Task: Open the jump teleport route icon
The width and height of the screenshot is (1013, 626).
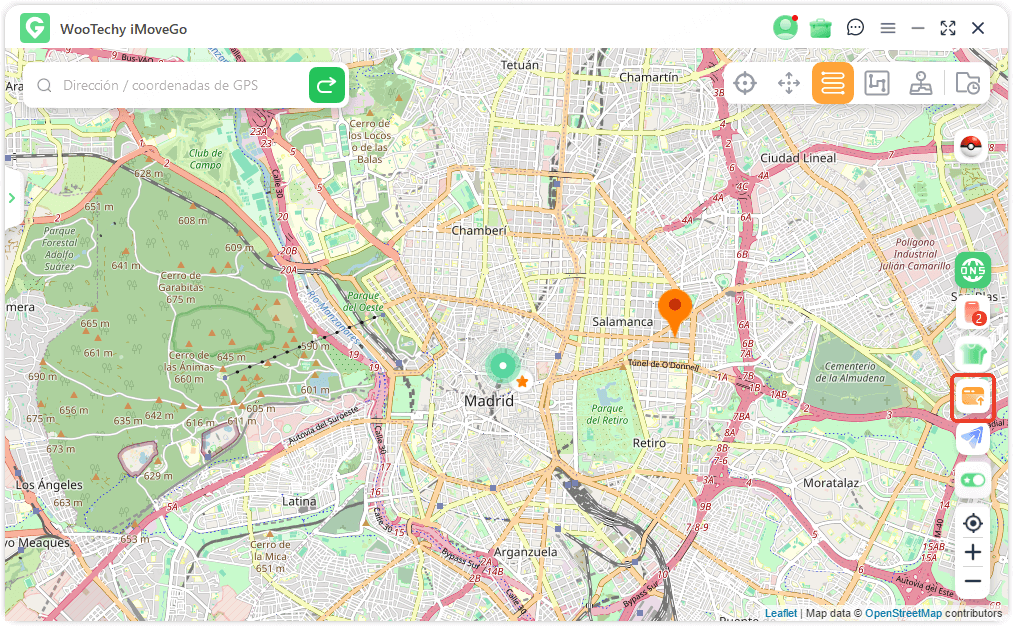Action: [x=877, y=84]
